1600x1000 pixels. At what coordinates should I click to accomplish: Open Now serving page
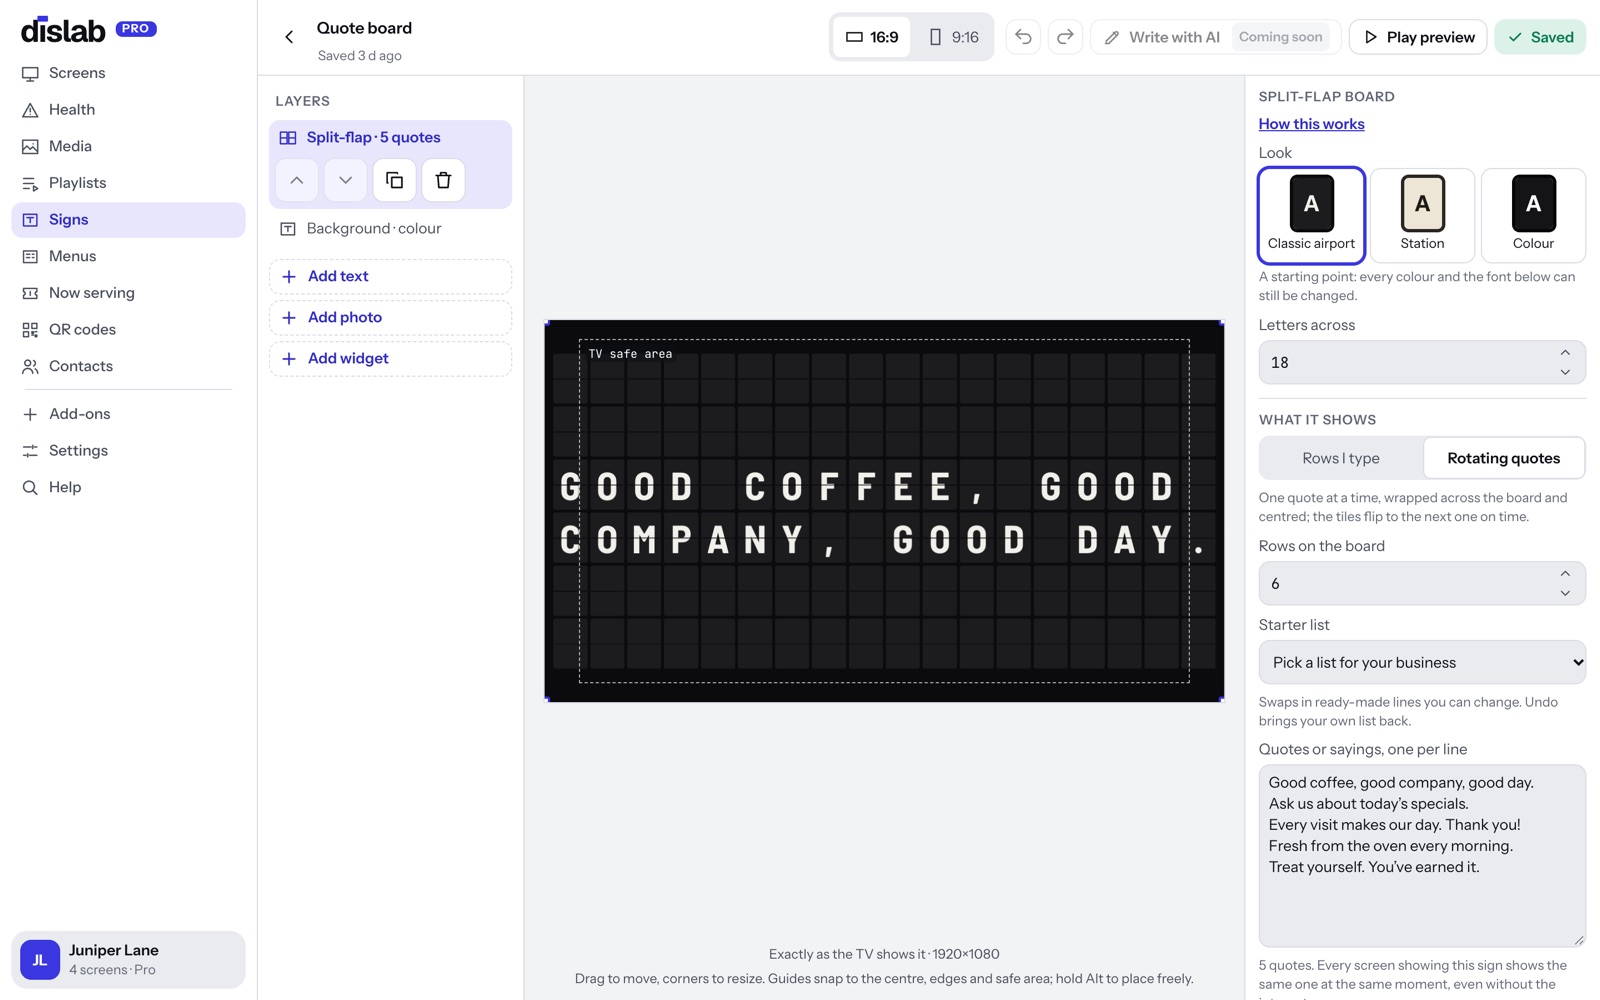(128, 293)
